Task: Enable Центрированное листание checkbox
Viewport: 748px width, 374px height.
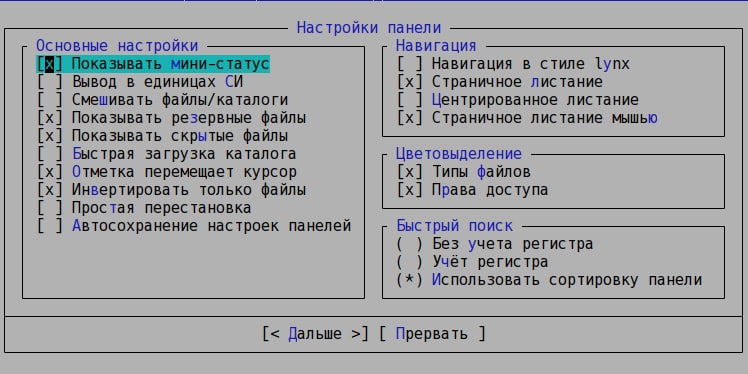Action: pyautogui.click(x=518, y=100)
